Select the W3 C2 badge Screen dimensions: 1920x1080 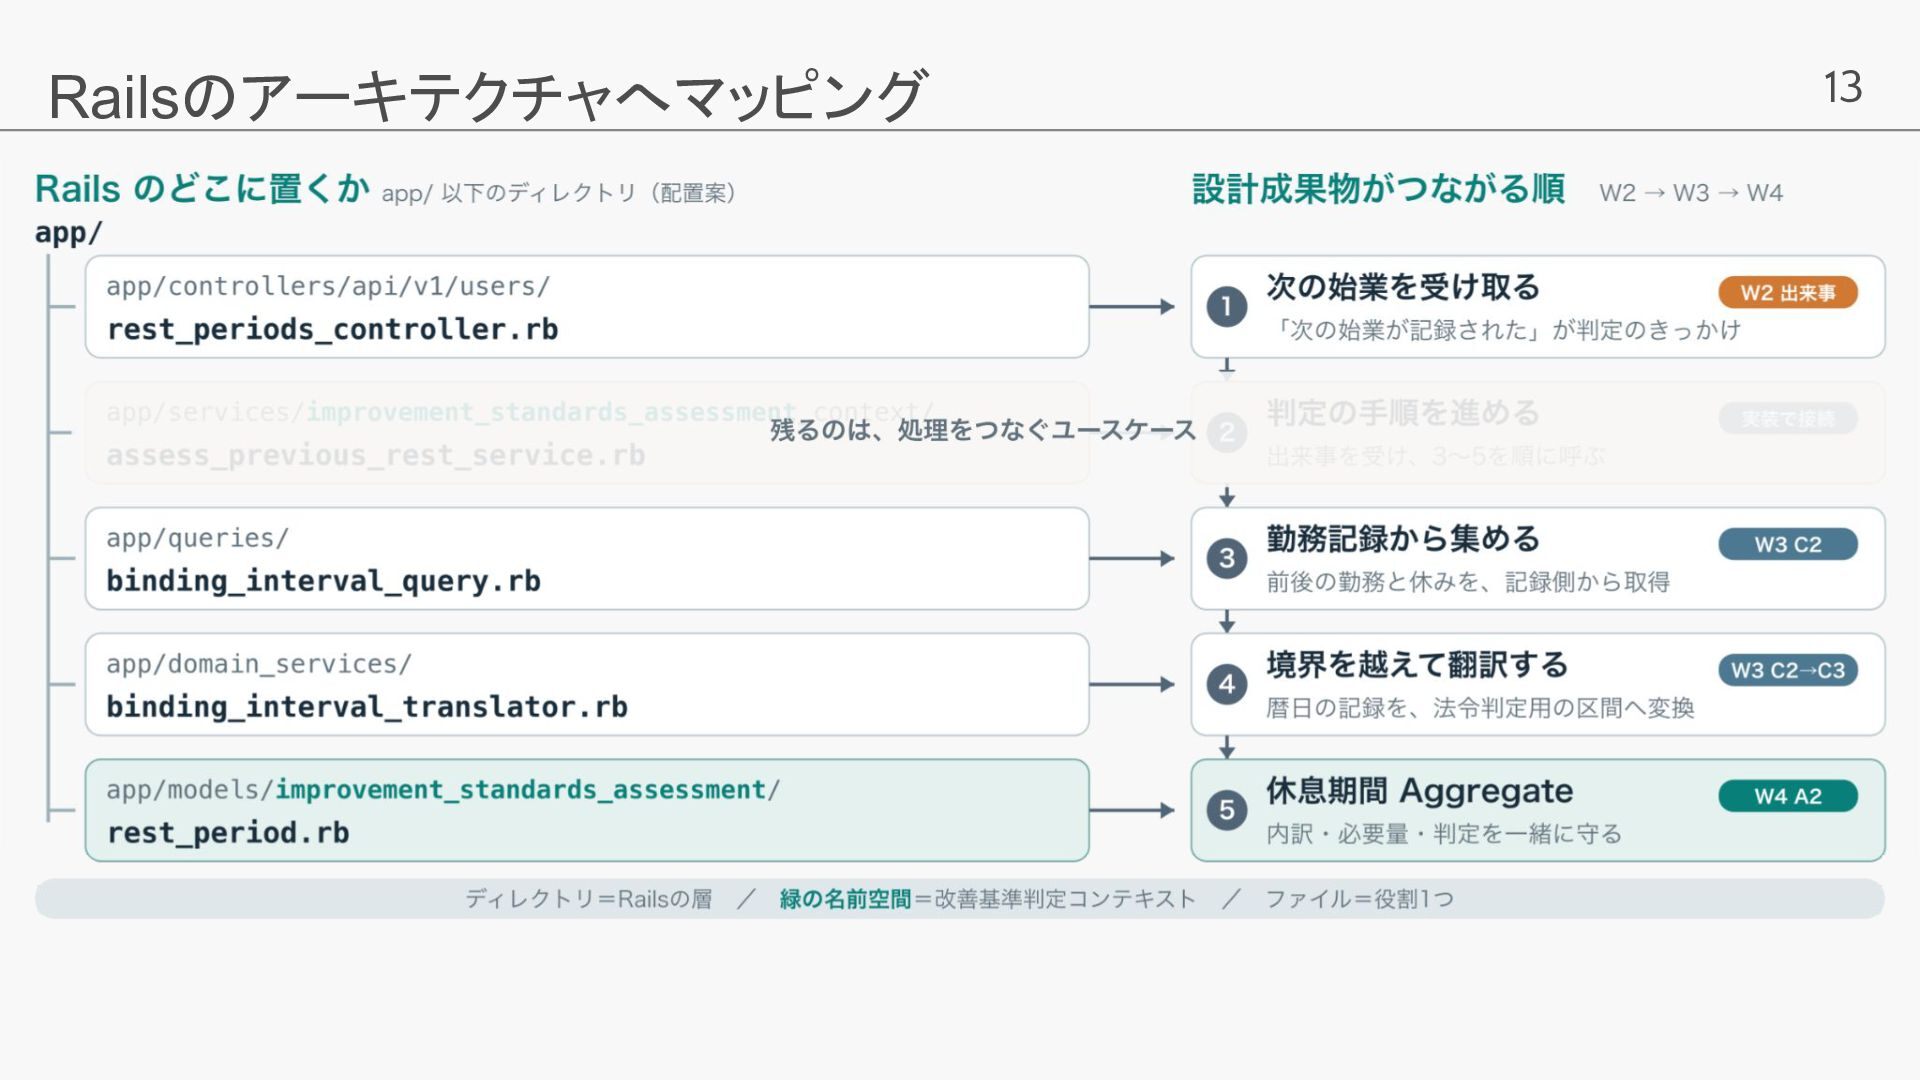pyautogui.click(x=1788, y=544)
